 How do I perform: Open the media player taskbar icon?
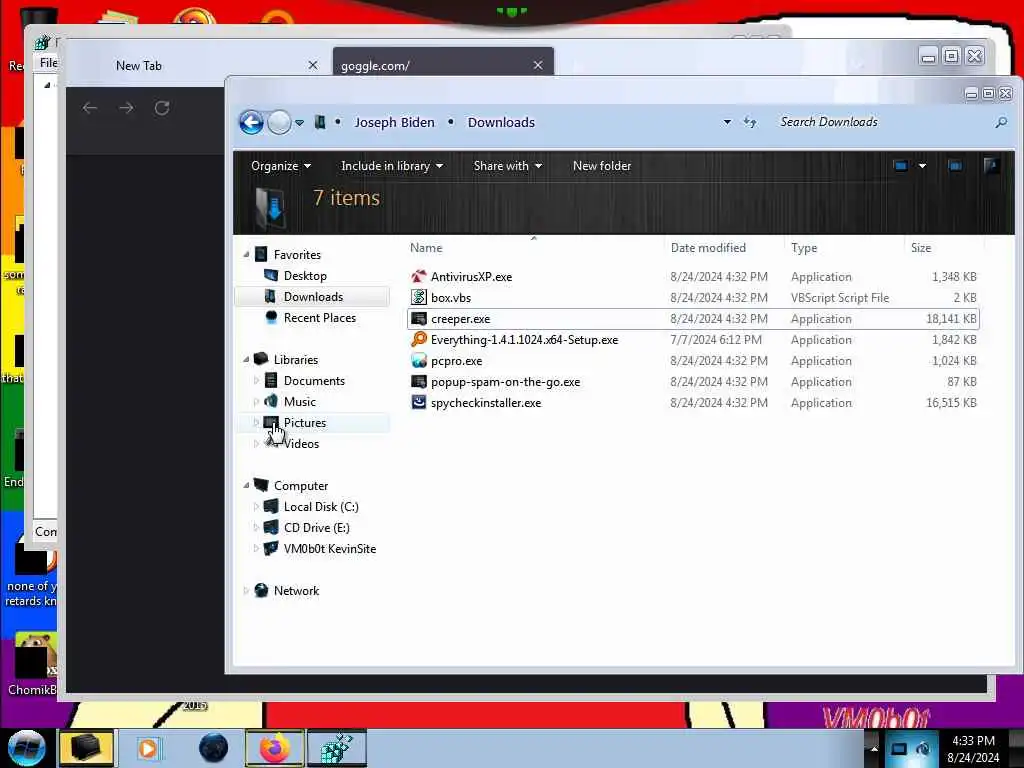pyautogui.click(x=148, y=748)
